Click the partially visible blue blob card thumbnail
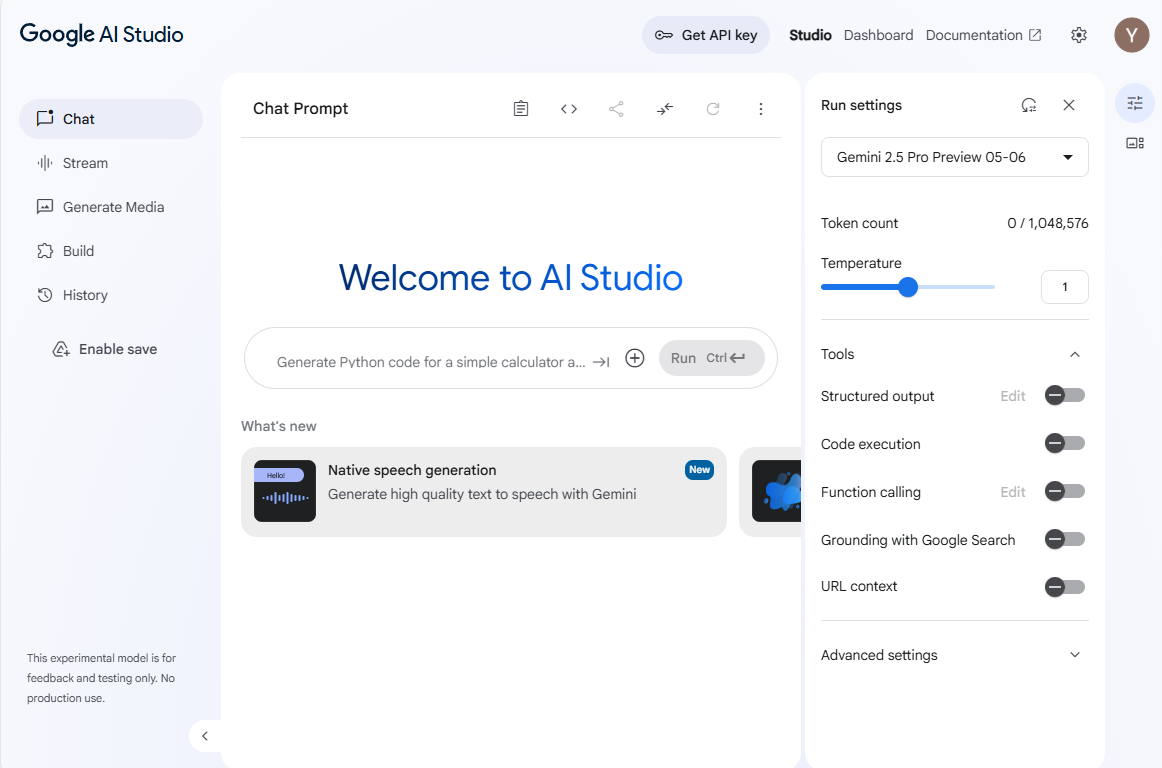 point(777,491)
